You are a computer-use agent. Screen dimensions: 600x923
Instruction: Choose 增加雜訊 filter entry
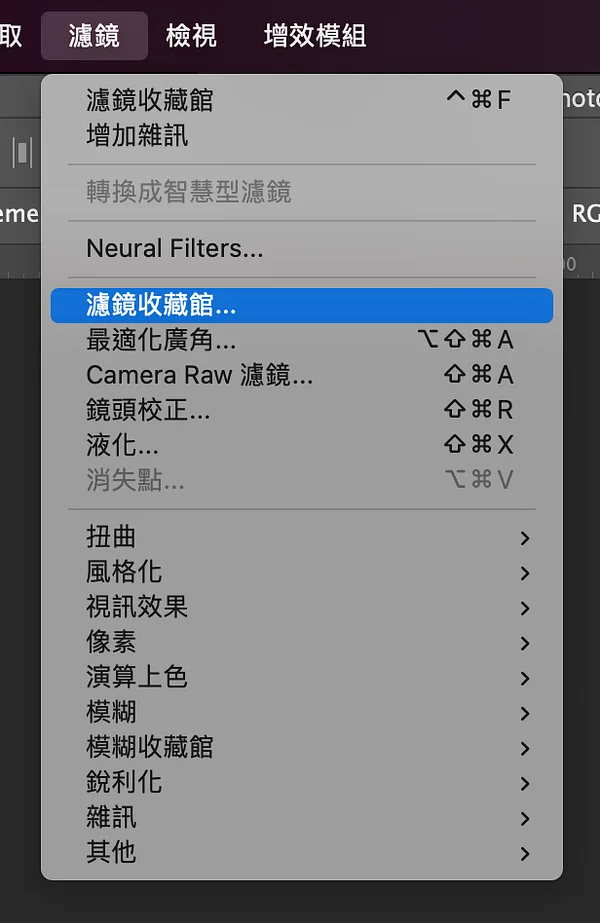301,135
